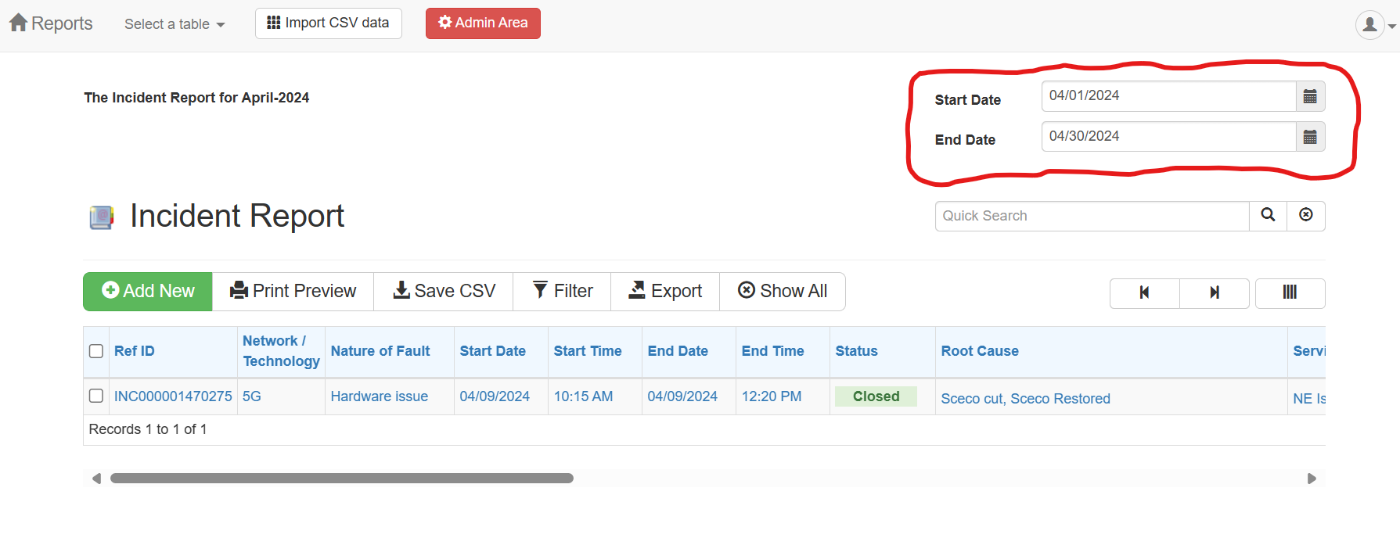Click the Records 1 to 1 of 1 text
Screen dimensions: 1400x538
pos(148,429)
